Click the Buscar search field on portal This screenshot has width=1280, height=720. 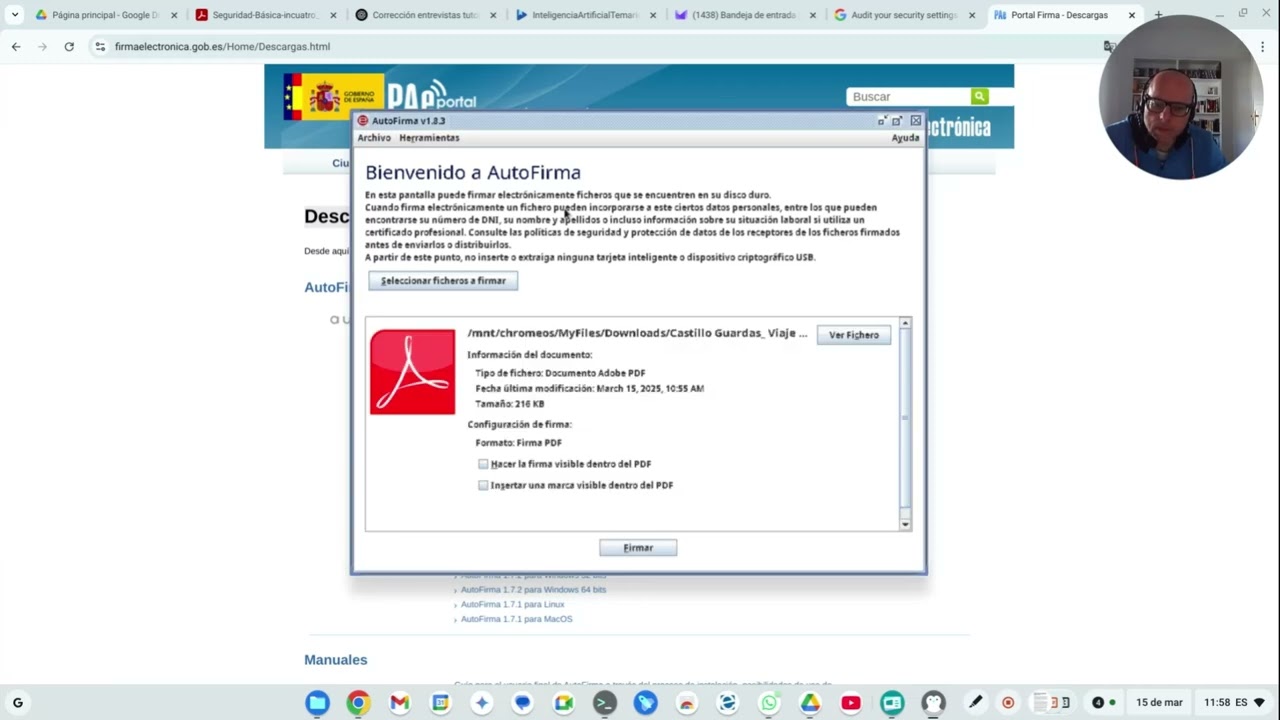(x=908, y=96)
